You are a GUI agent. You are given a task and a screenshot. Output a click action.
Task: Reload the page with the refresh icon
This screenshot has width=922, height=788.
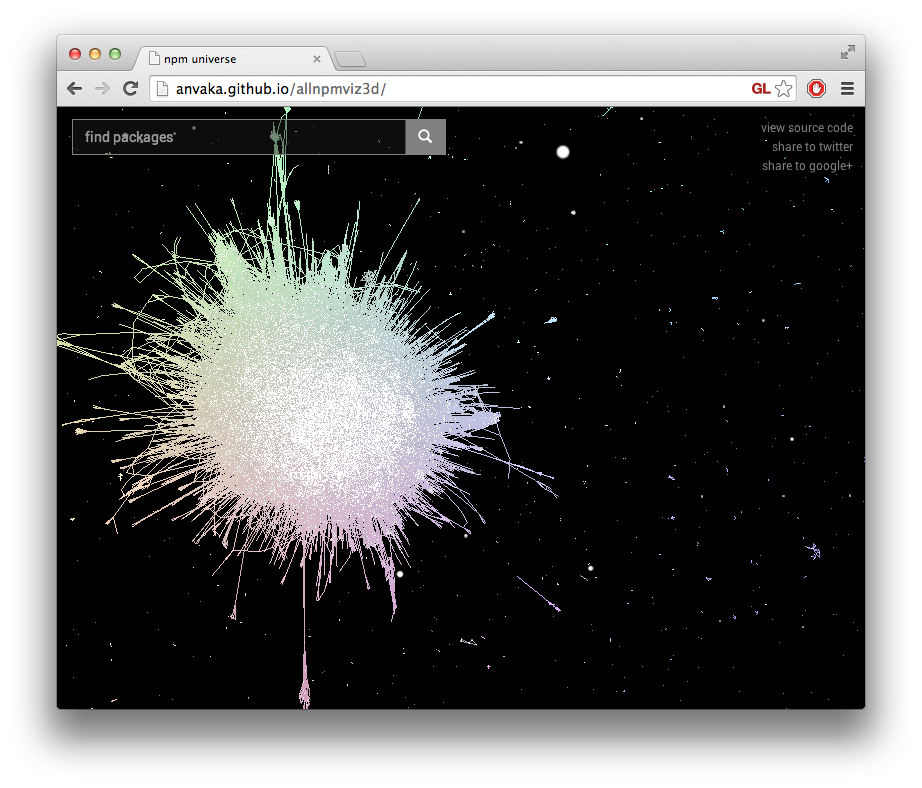point(130,88)
